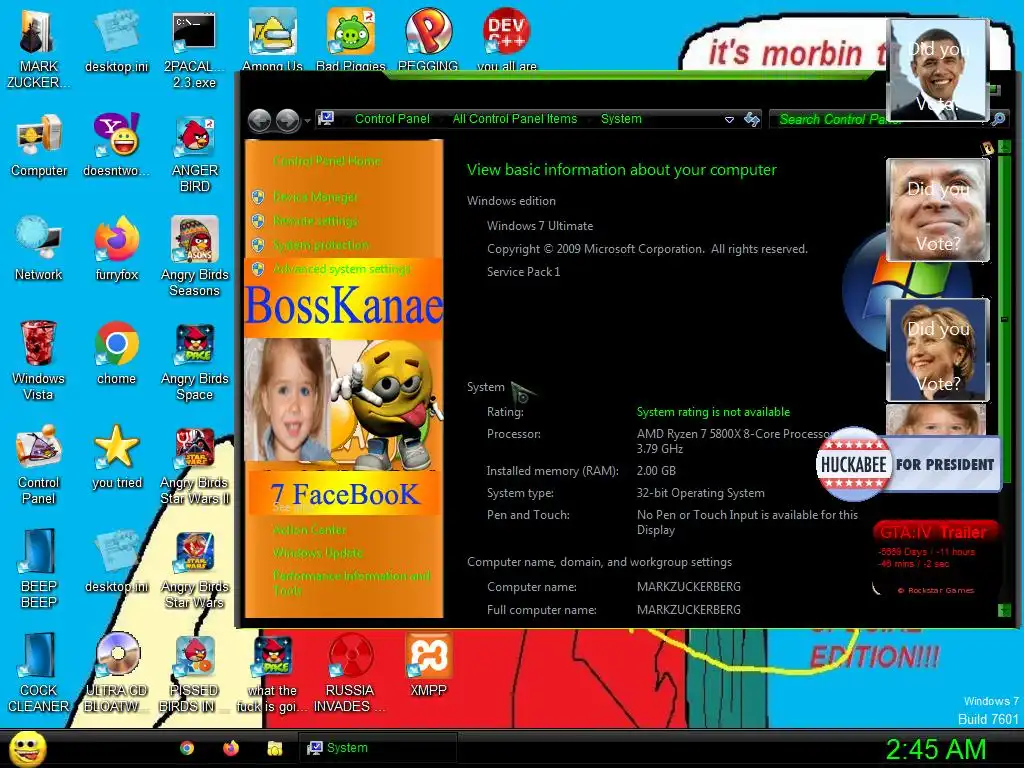Click All Control Panel Items breadcrumb
1024x768 pixels.
(x=515, y=119)
